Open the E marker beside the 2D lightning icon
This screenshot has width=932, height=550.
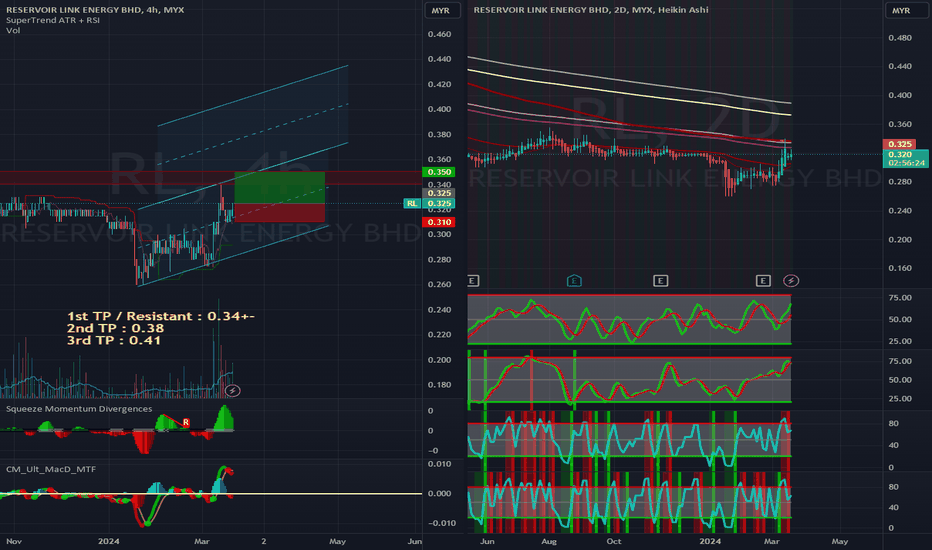763,281
